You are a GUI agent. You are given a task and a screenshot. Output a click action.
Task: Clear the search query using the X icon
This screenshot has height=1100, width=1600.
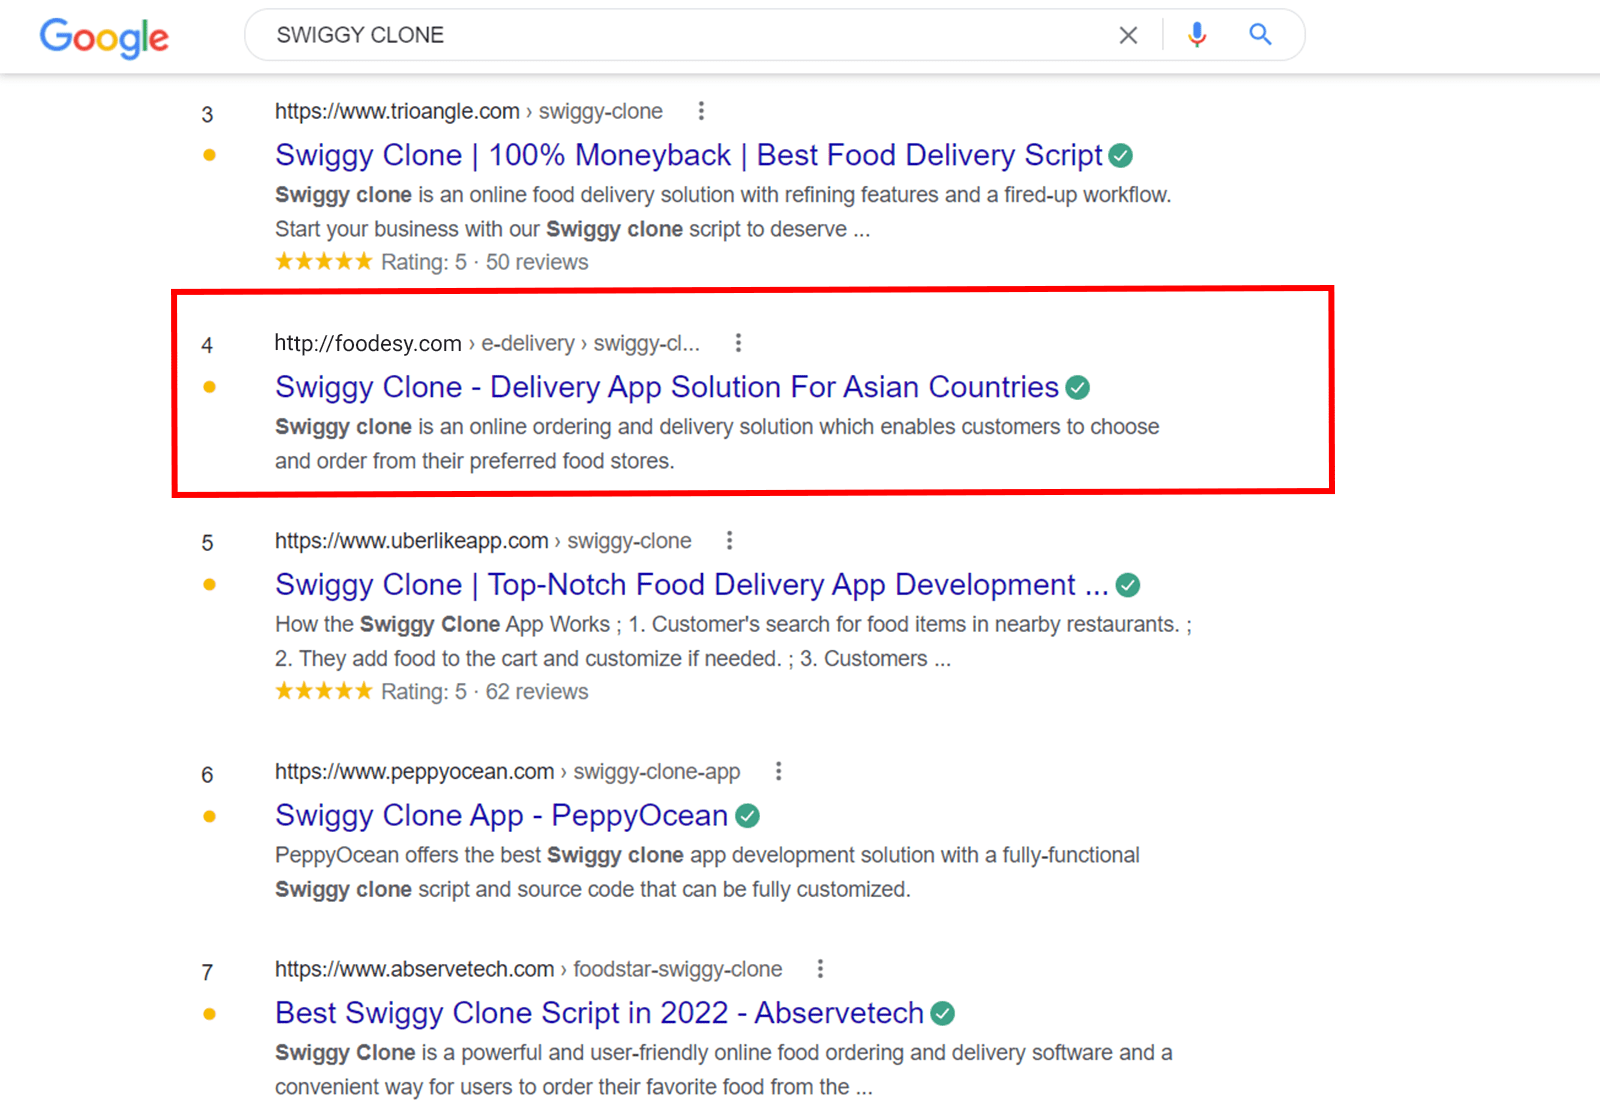click(x=1128, y=34)
